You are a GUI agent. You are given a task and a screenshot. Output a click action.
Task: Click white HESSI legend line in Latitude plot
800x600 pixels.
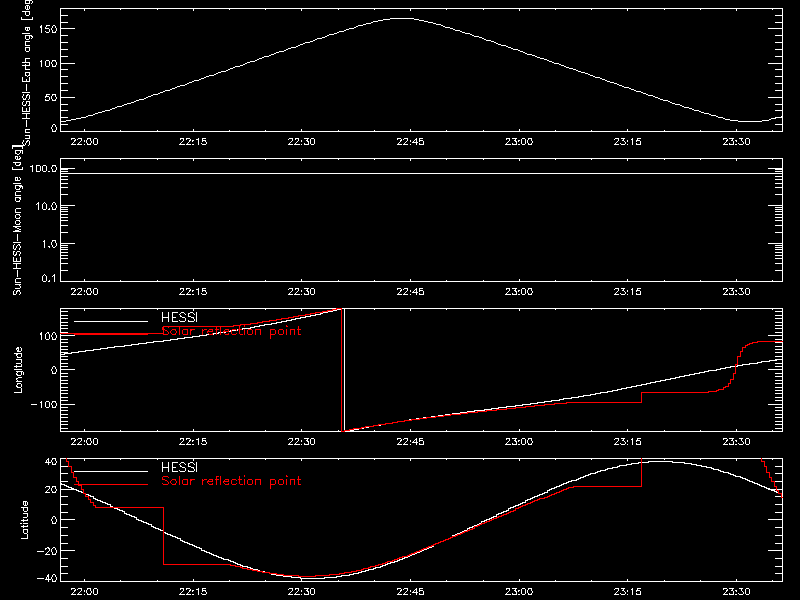click(x=111, y=471)
